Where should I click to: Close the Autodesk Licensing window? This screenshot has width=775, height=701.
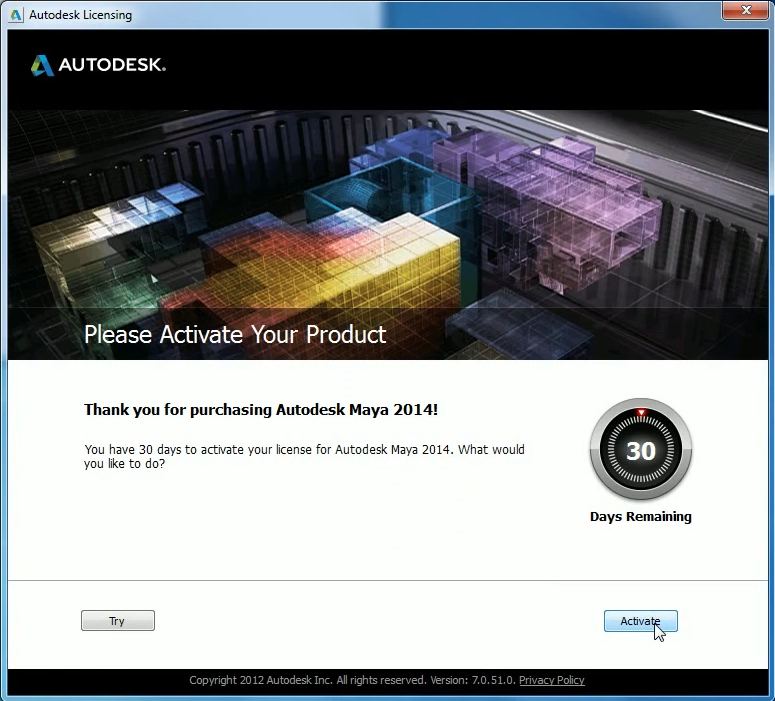coord(743,12)
